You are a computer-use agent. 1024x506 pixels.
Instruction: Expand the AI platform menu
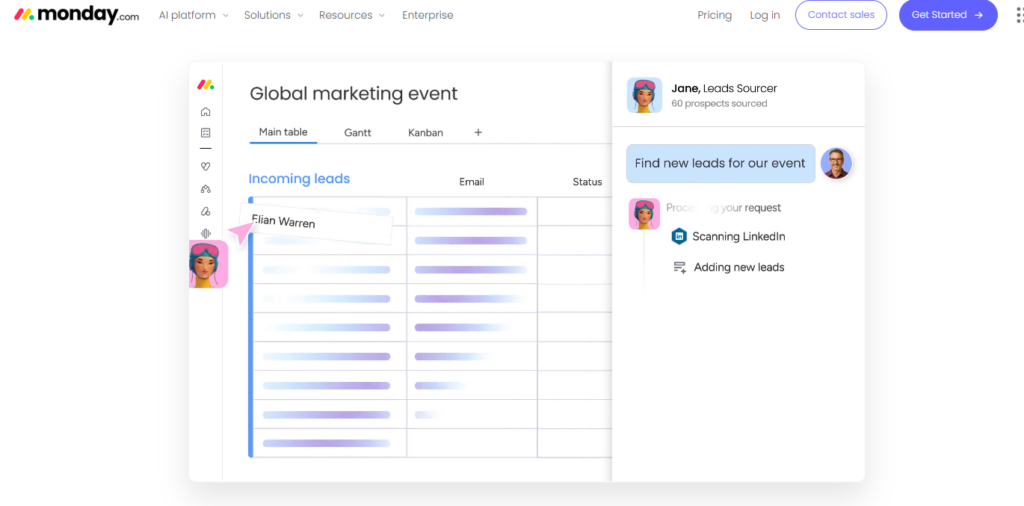[193, 15]
